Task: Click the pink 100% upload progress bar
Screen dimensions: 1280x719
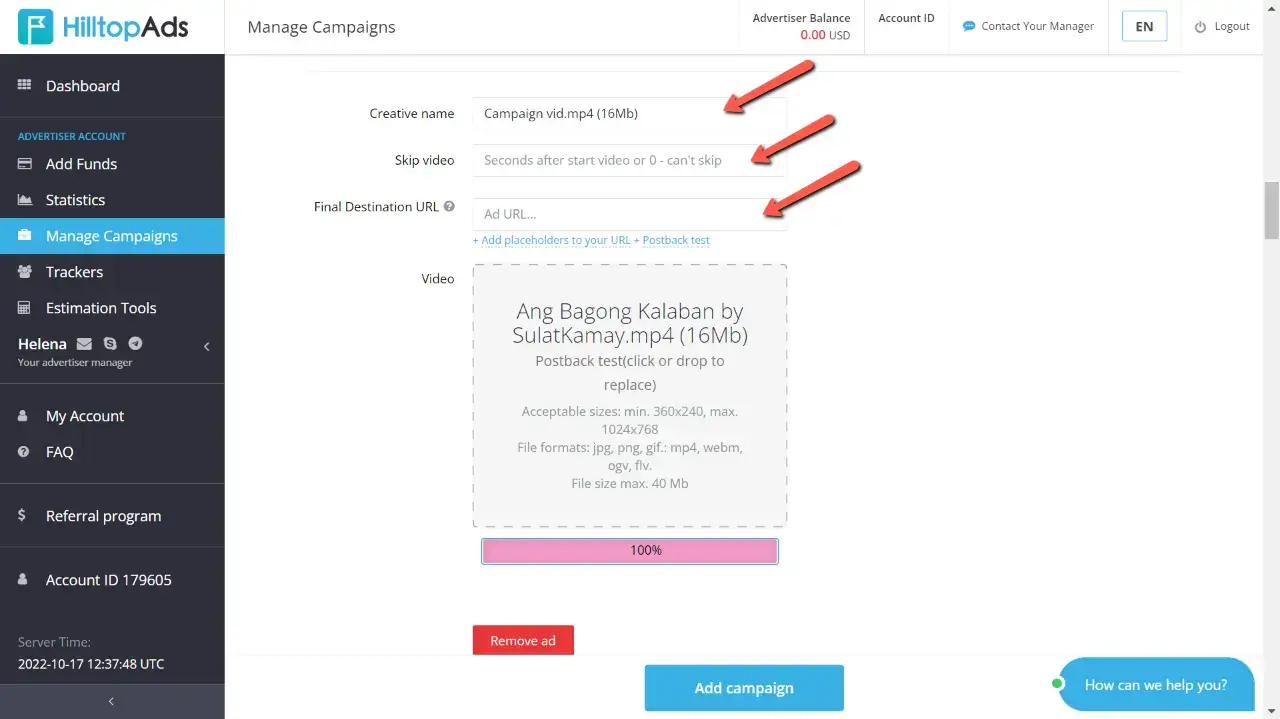Action: (629, 551)
